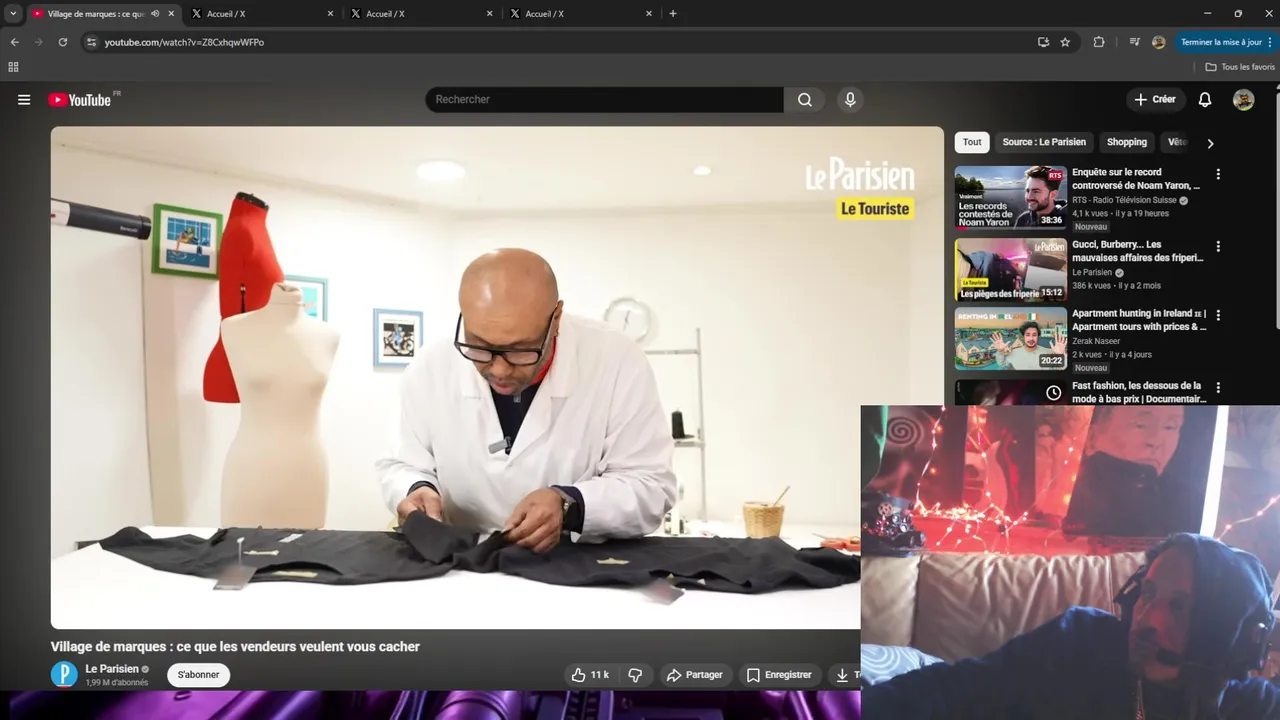Select the Shopping filter chip

pyautogui.click(x=1127, y=142)
